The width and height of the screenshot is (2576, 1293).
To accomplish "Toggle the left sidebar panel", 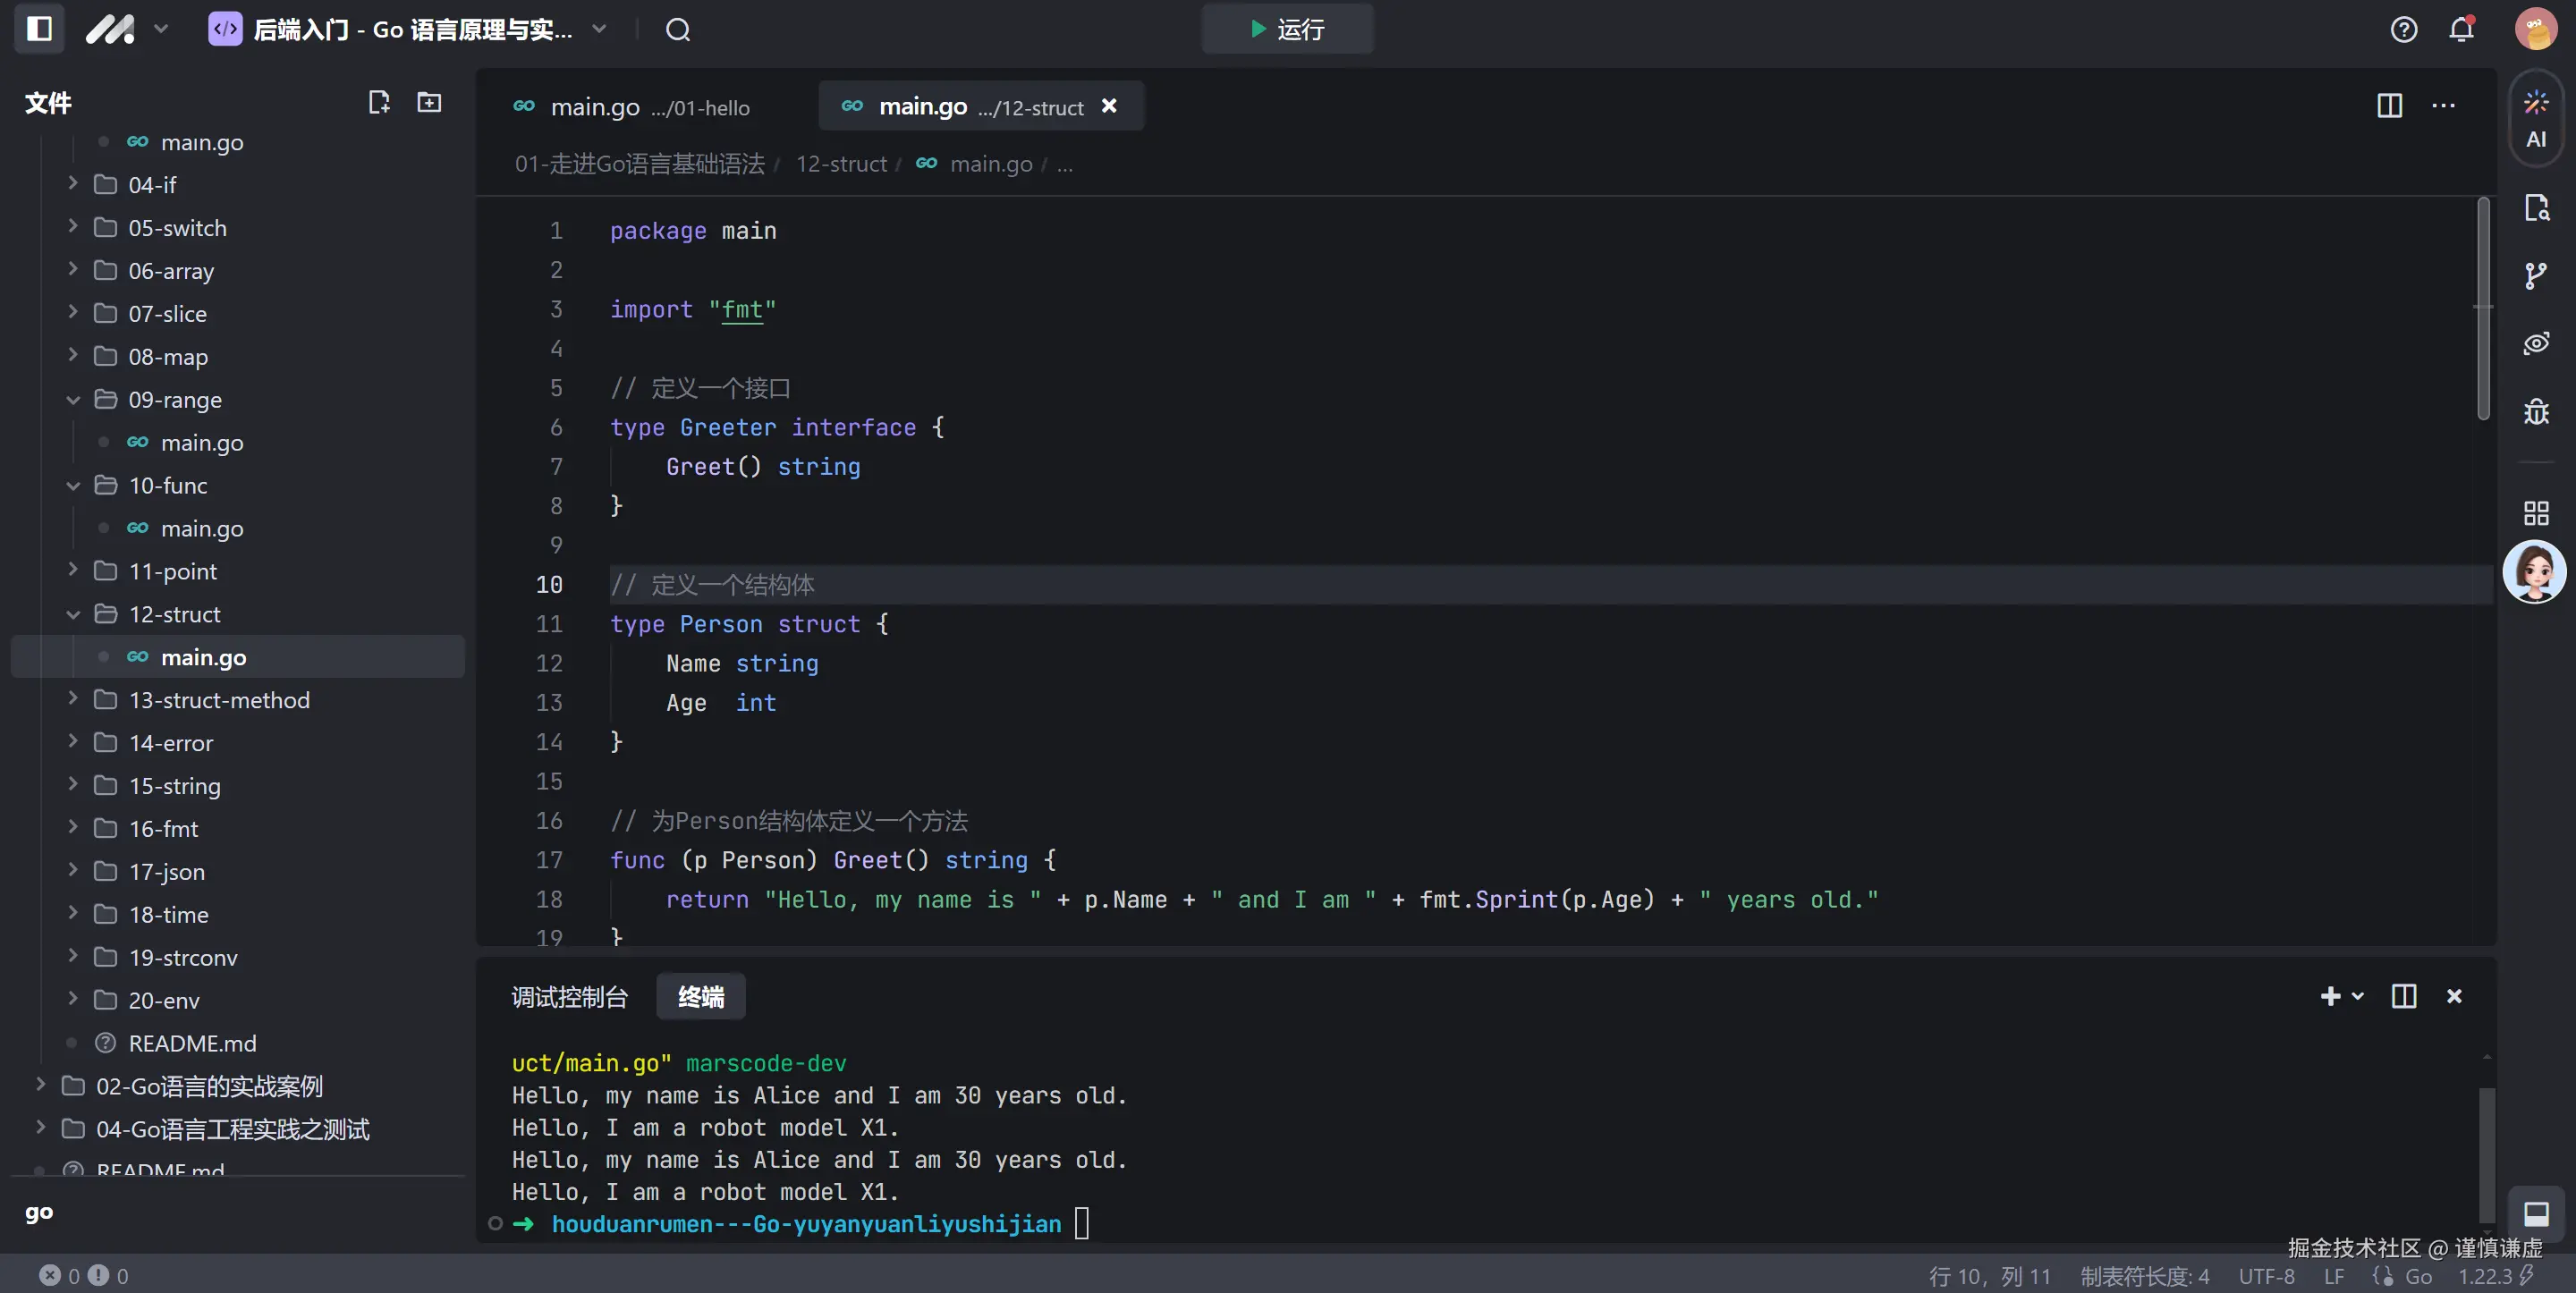I will 39,28.
